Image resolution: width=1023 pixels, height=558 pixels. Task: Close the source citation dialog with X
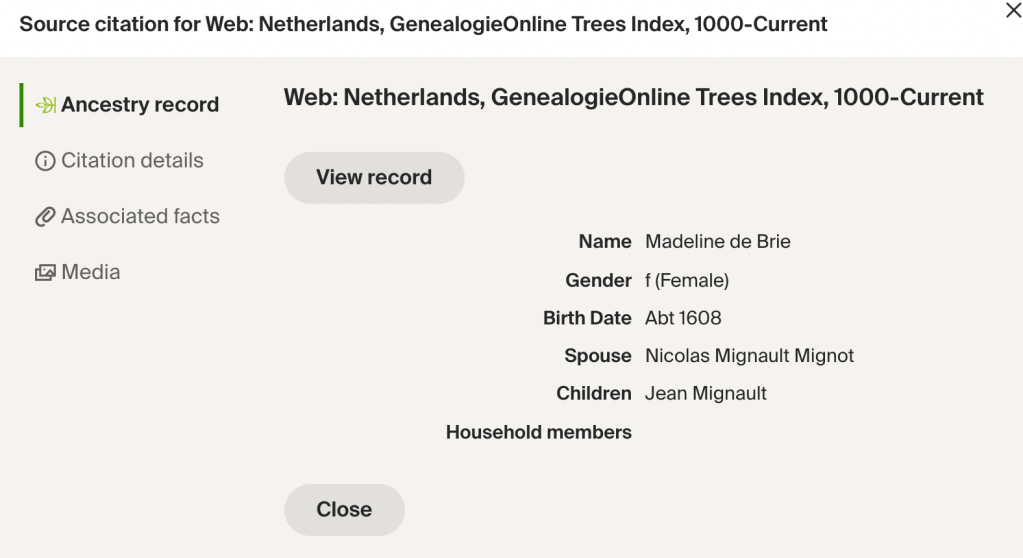pyautogui.click(x=1012, y=11)
